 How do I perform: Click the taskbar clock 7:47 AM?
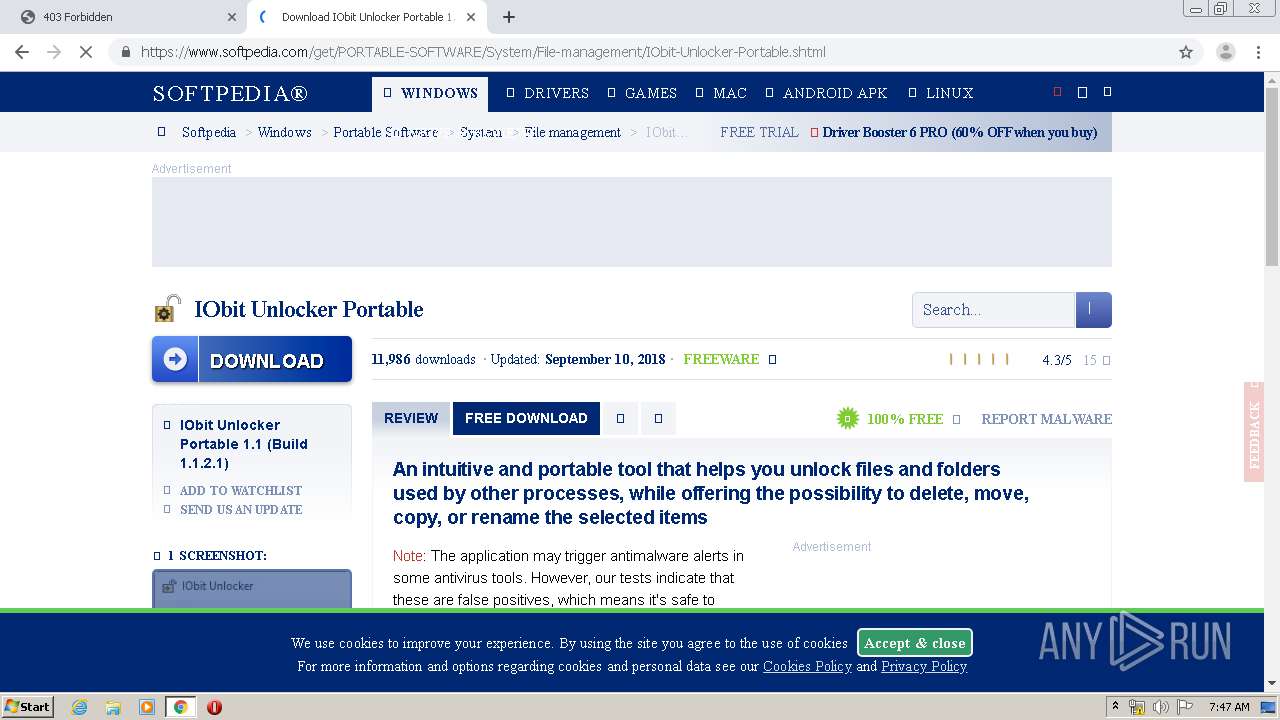[1229, 707]
